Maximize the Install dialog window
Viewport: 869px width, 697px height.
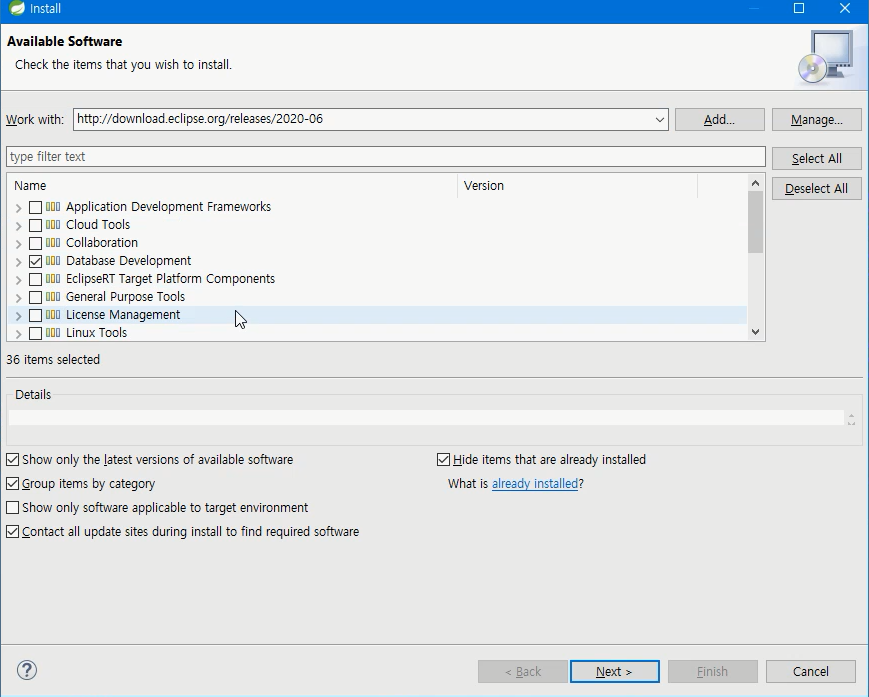[799, 8]
